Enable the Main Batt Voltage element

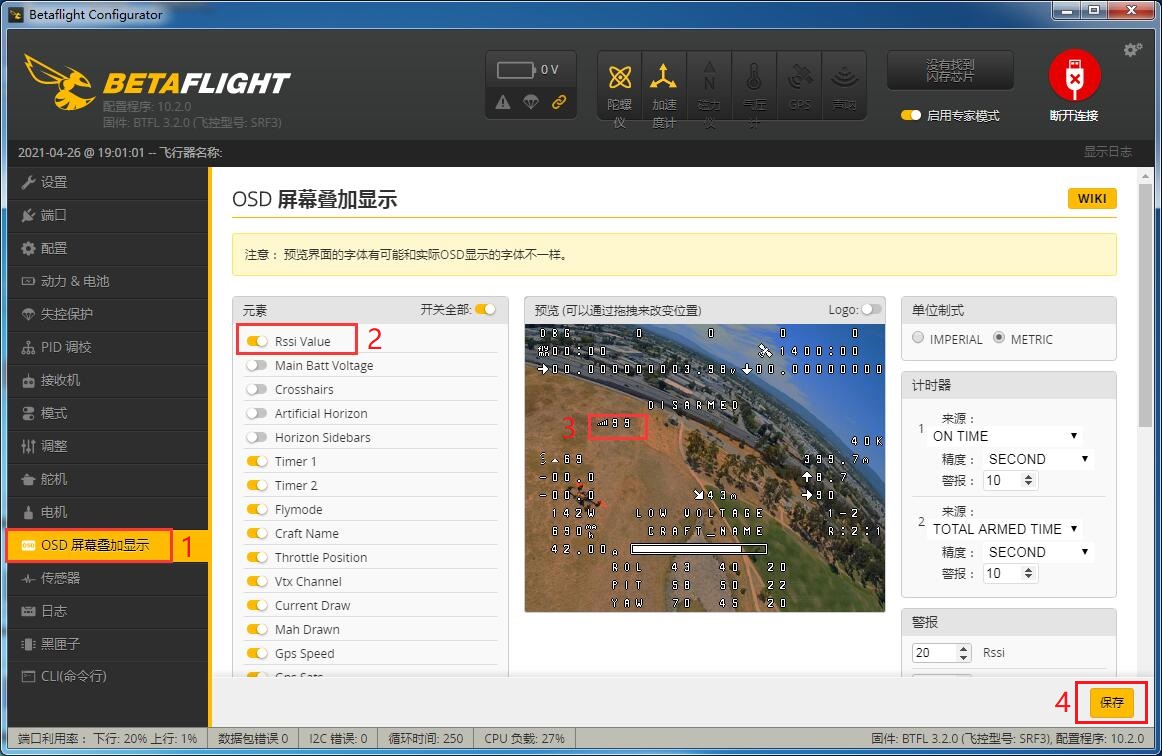257,366
